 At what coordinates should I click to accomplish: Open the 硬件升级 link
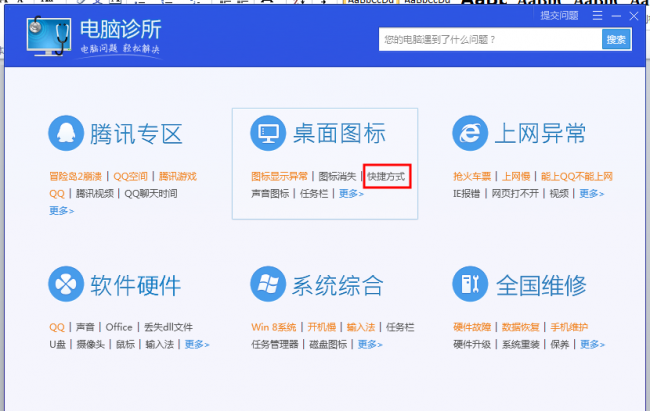472,344
